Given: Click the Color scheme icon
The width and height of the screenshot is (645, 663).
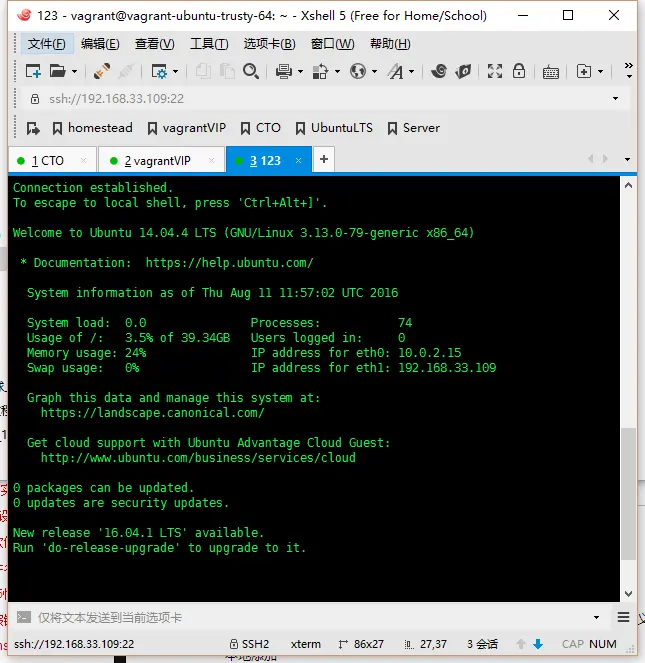Looking at the screenshot, I should pos(320,71).
